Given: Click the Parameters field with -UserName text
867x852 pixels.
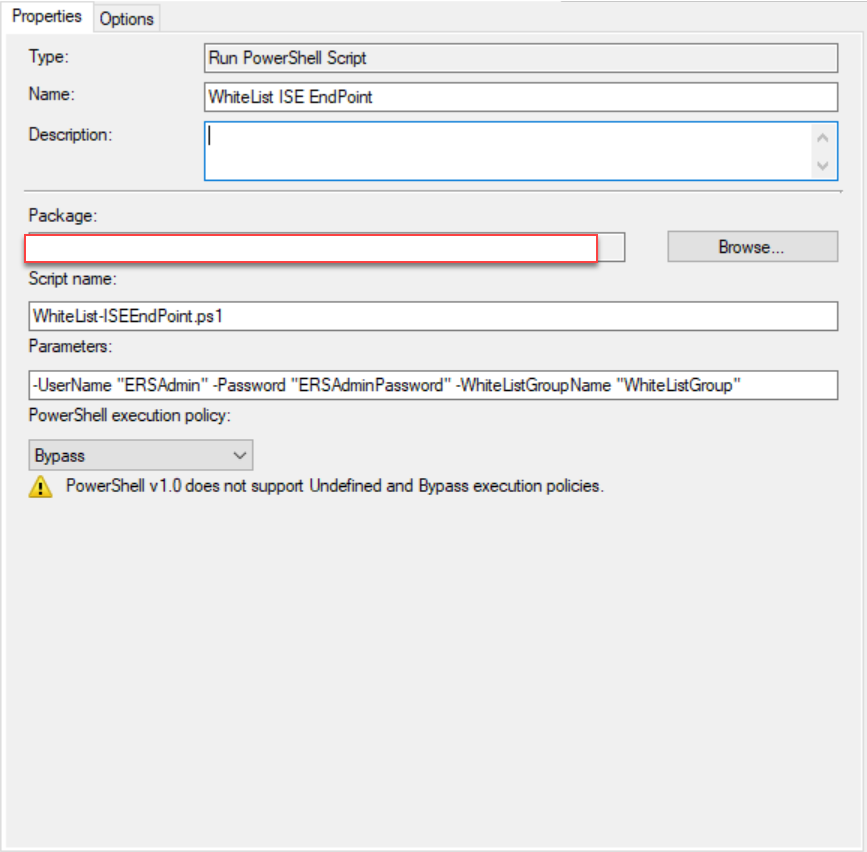Looking at the screenshot, I should tap(433, 385).
